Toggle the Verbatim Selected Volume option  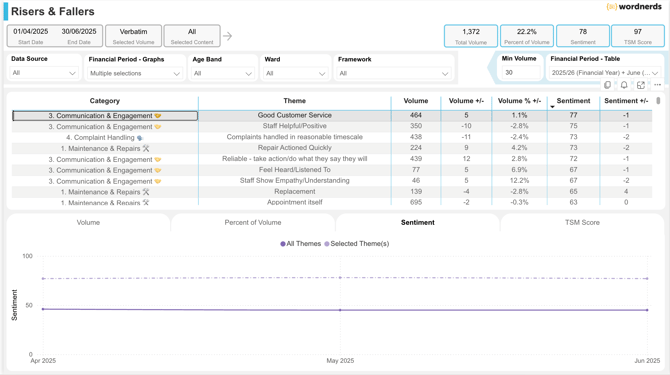[133, 36]
